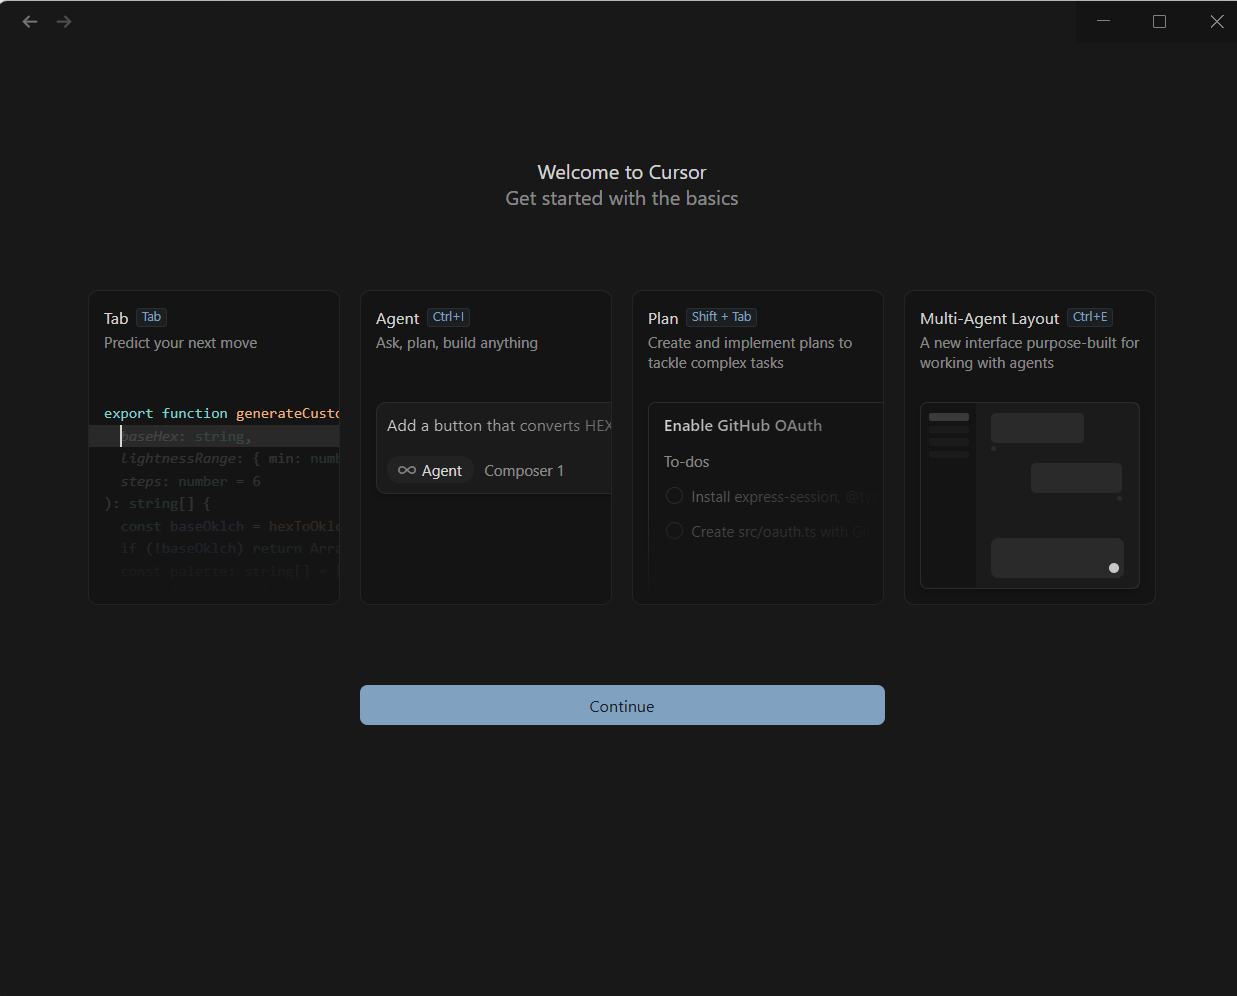Select the Composer 1 model label
1237x996 pixels.
pos(524,470)
